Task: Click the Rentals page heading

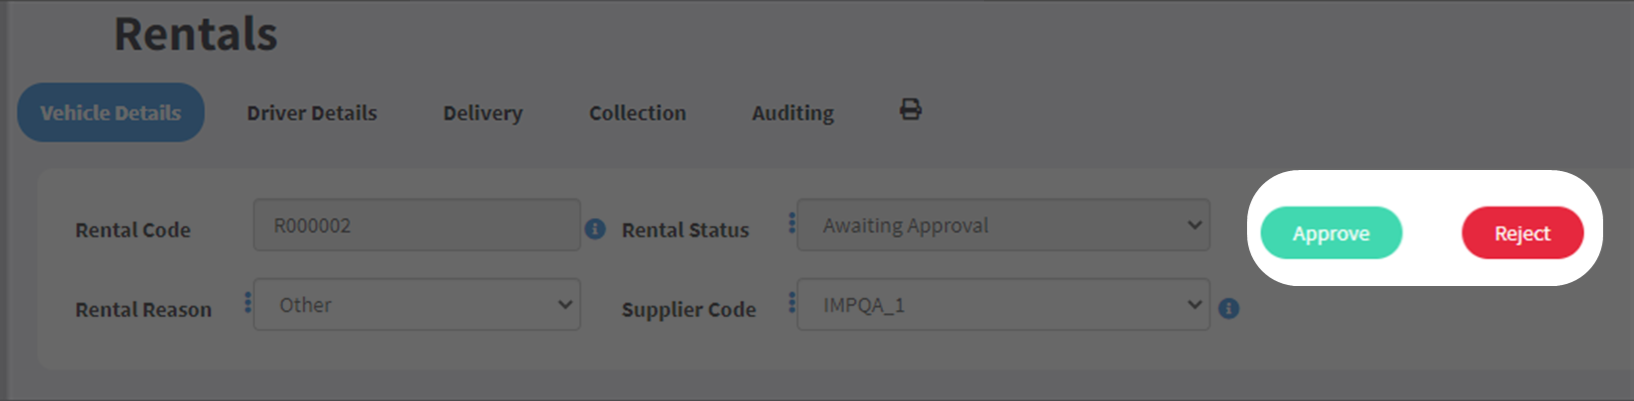Action: click(196, 34)
